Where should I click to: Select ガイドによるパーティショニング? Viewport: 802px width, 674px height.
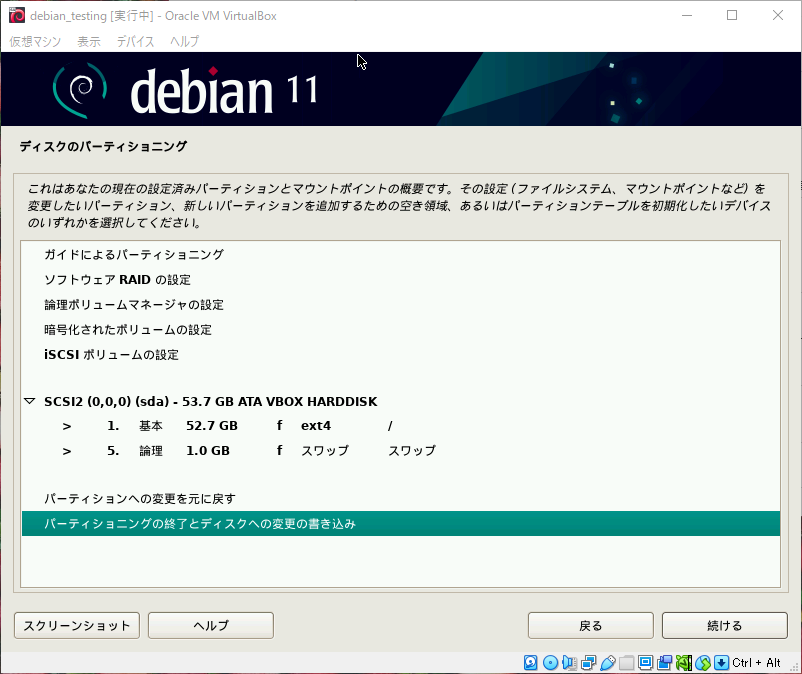[x=401, y=255]
